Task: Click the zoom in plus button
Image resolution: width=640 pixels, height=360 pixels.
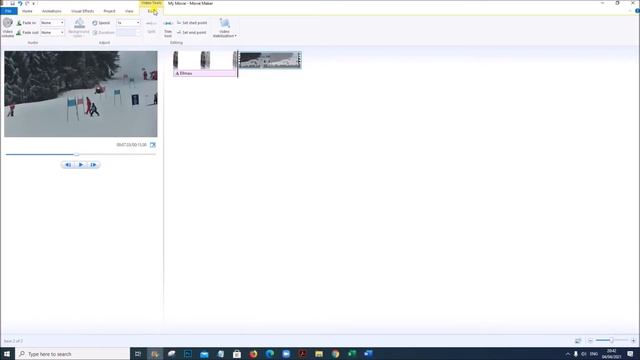Action: coord(633,340)
